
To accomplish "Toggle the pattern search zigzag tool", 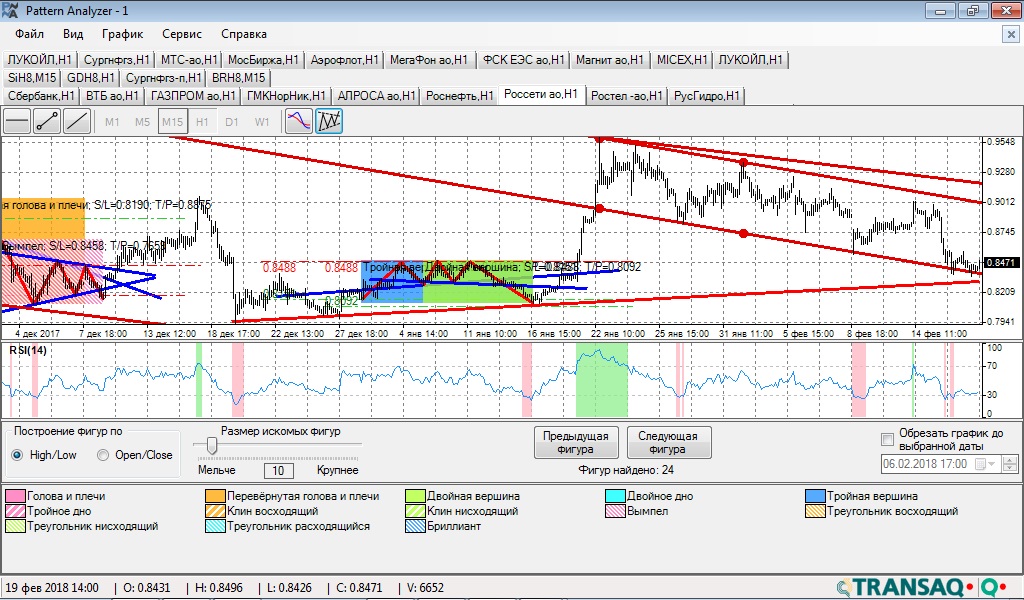I will 329,121.
